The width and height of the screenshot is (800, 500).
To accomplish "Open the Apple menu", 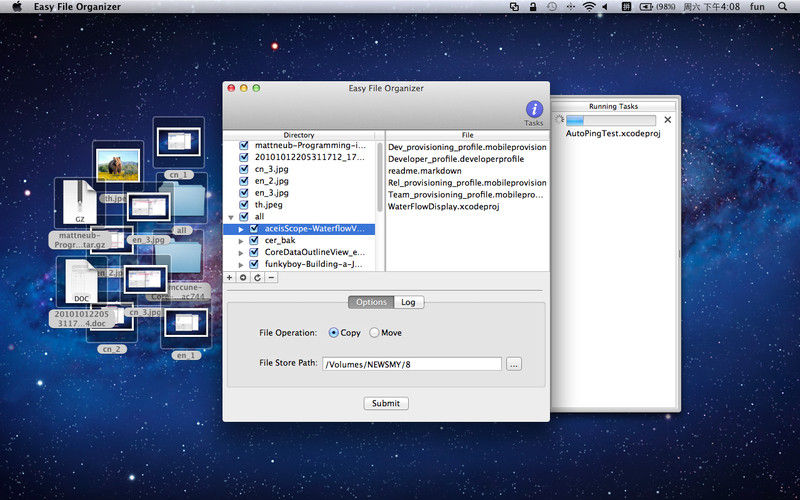I will 16,7.
